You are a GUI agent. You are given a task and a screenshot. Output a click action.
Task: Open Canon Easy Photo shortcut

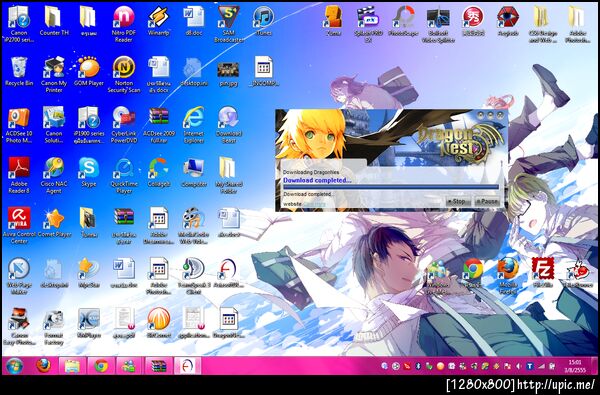coord(19,326)
